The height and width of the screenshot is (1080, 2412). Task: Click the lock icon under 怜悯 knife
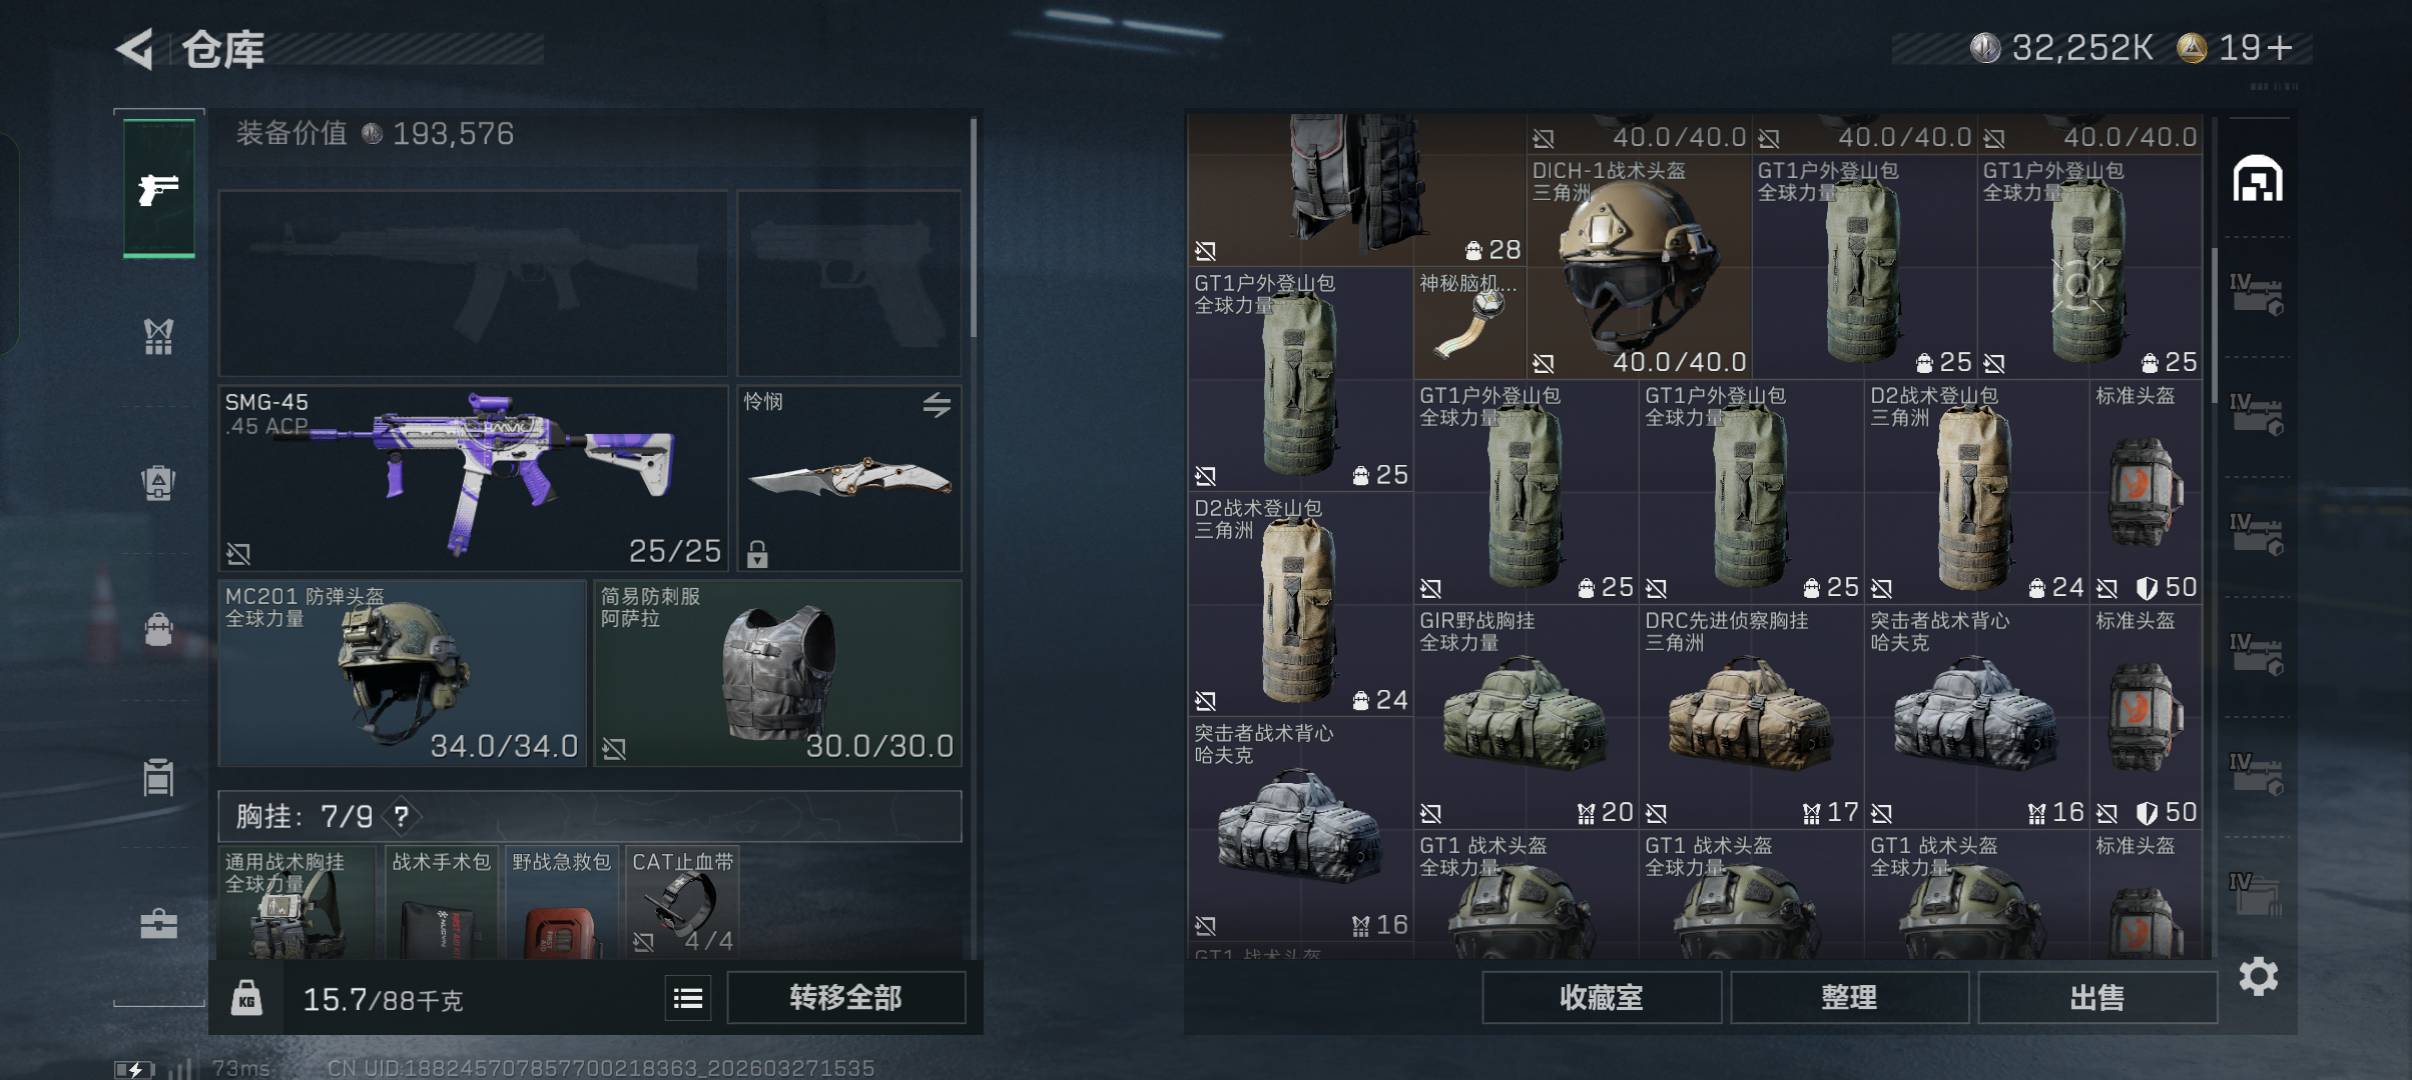point(757,553)
